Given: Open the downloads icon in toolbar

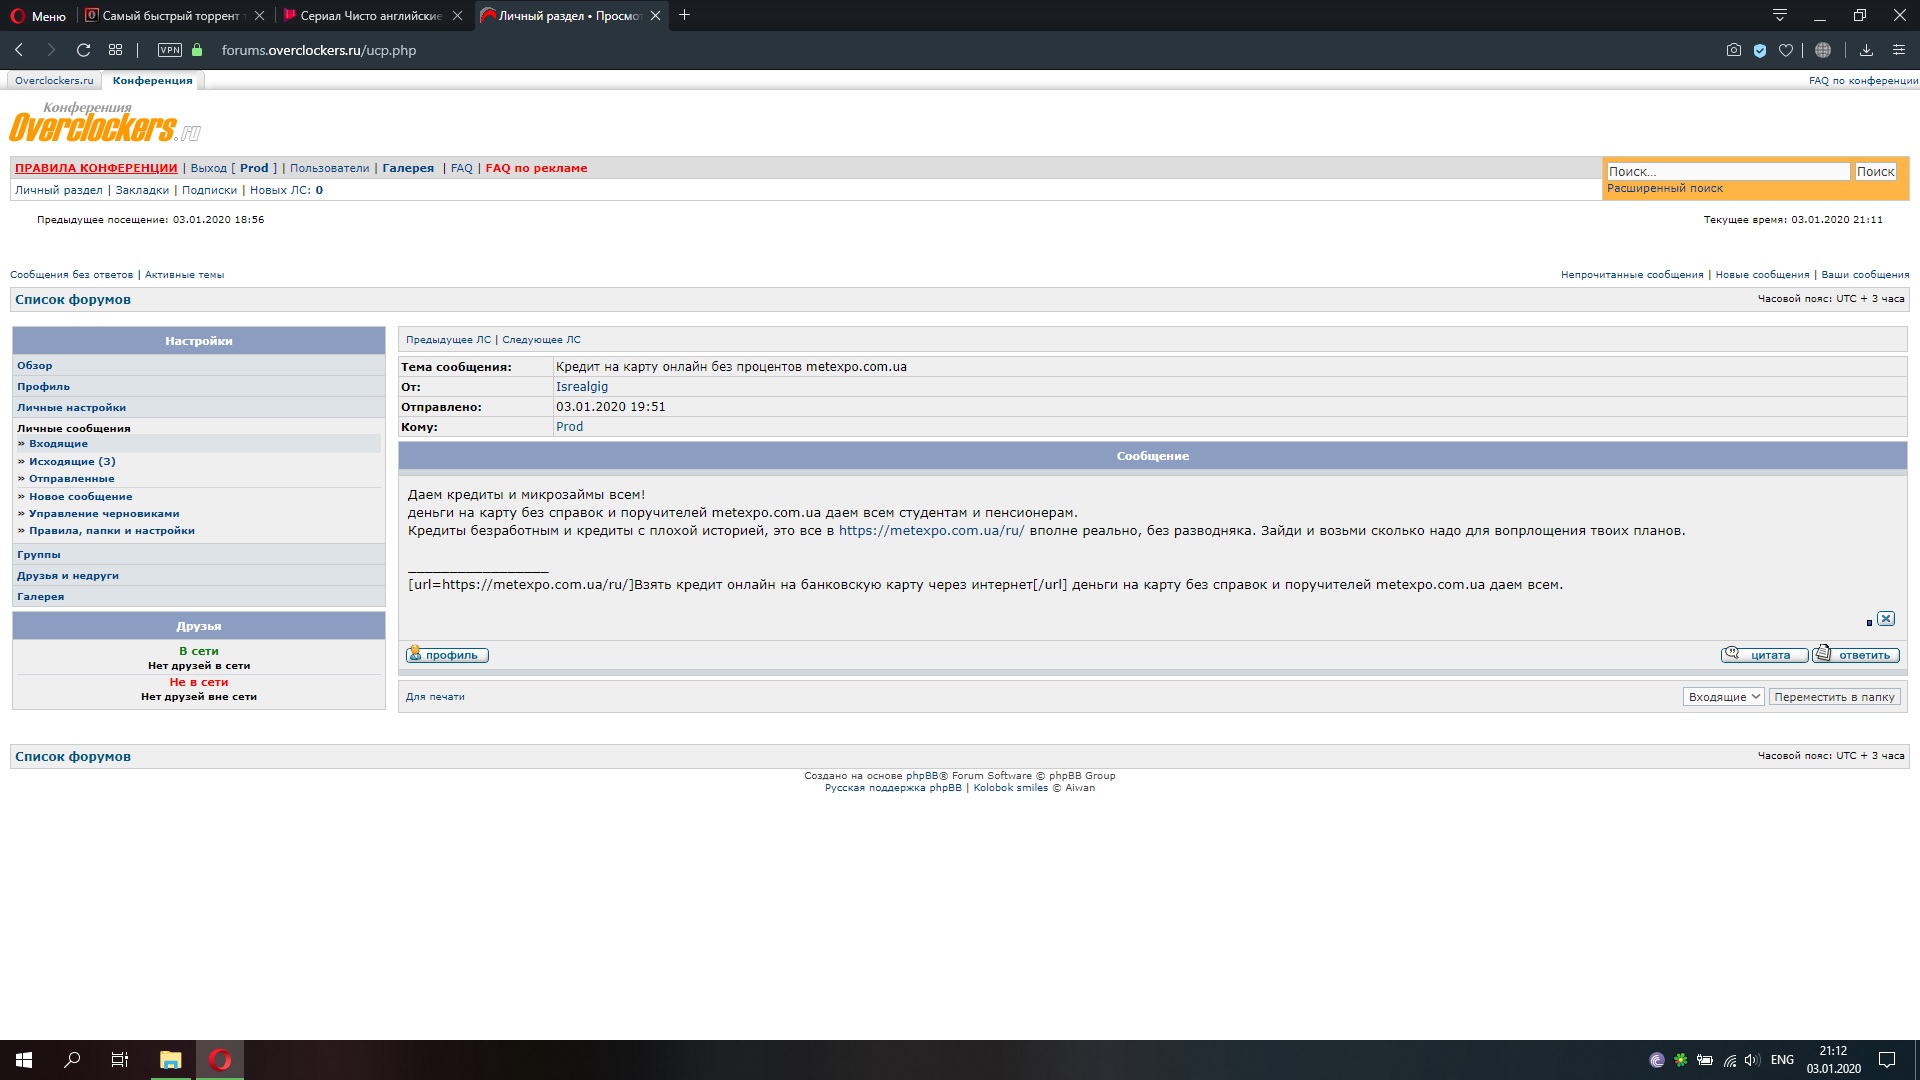Looking at the screenshot, I should [x=1866, y=50].
